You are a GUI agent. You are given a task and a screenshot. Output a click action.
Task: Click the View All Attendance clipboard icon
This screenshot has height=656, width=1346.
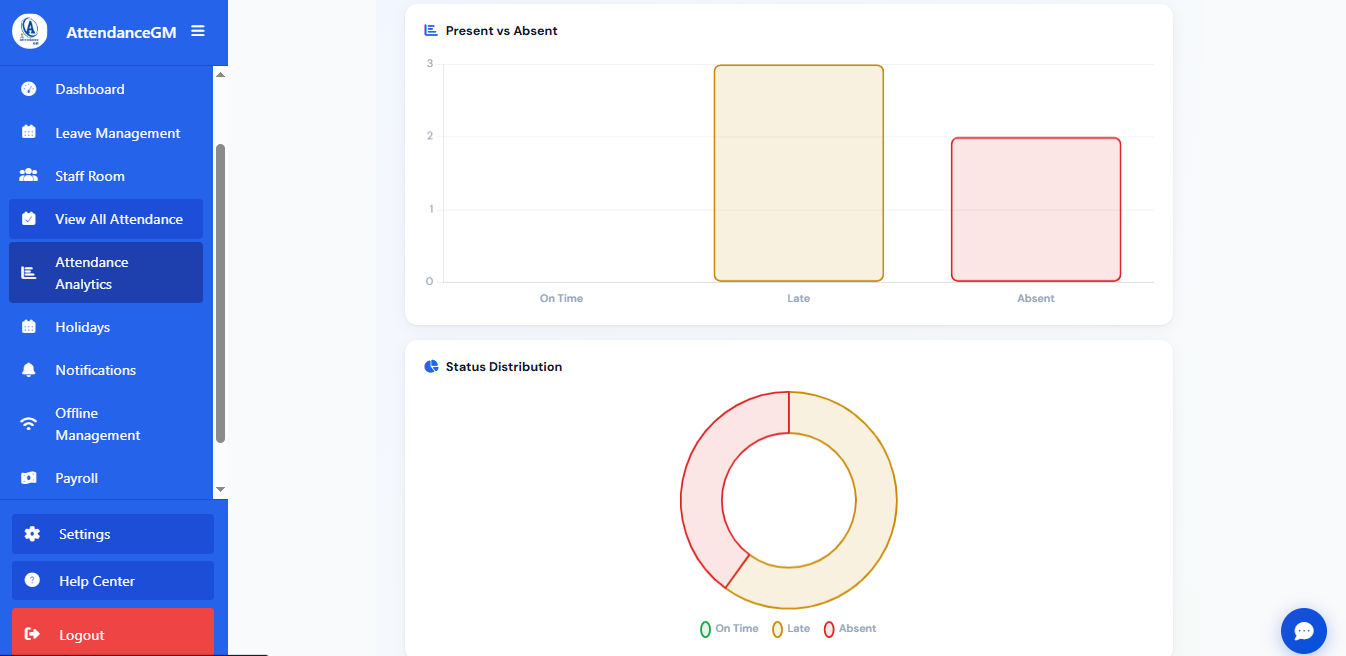29,218
